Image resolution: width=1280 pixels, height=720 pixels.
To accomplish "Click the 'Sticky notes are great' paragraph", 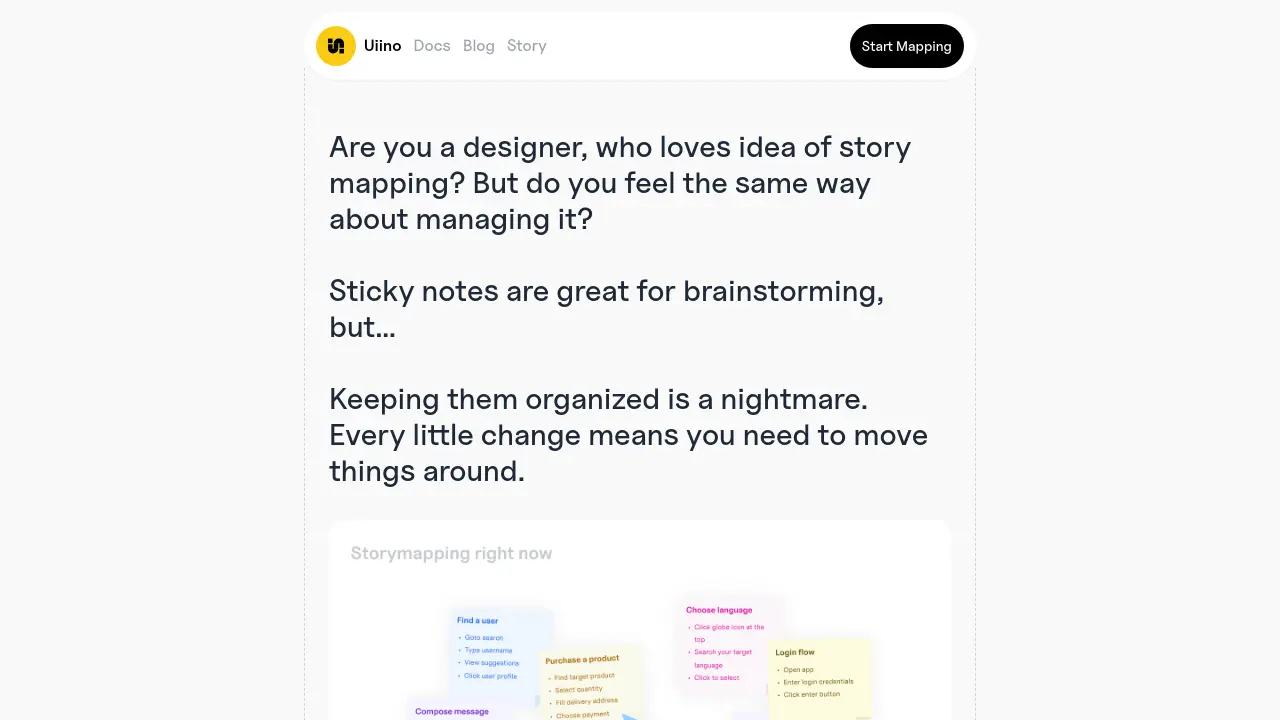I will coord(606,309).
